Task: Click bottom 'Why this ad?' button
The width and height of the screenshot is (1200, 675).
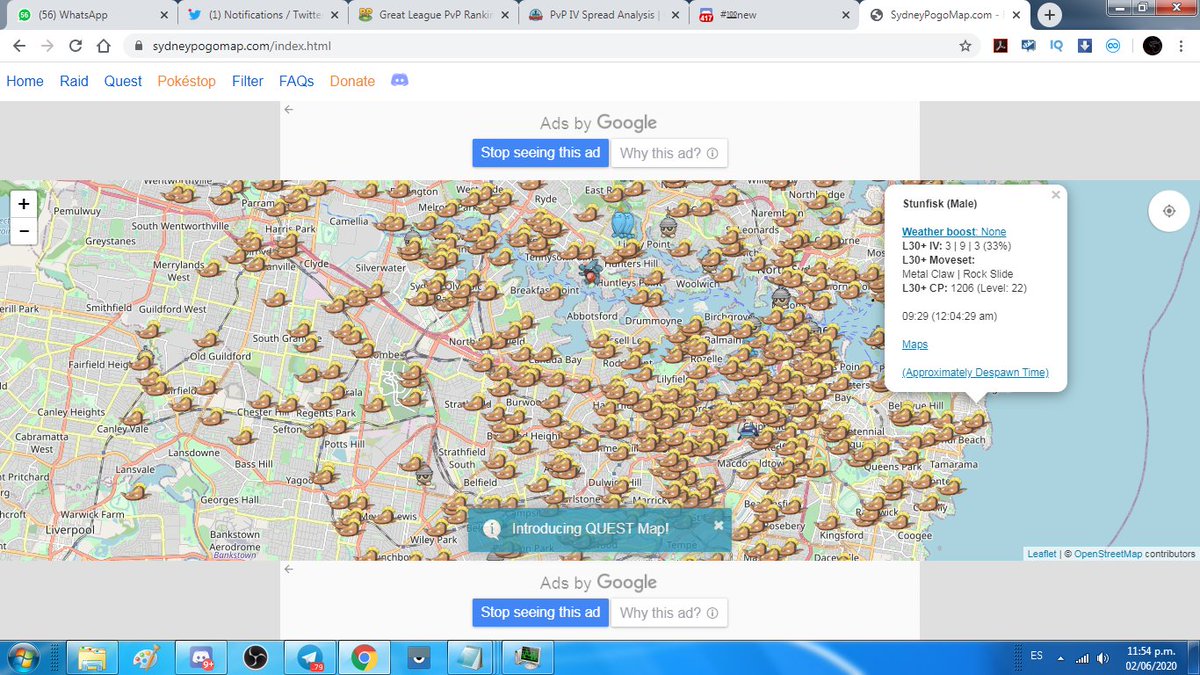Action: (x=669, y=612)
